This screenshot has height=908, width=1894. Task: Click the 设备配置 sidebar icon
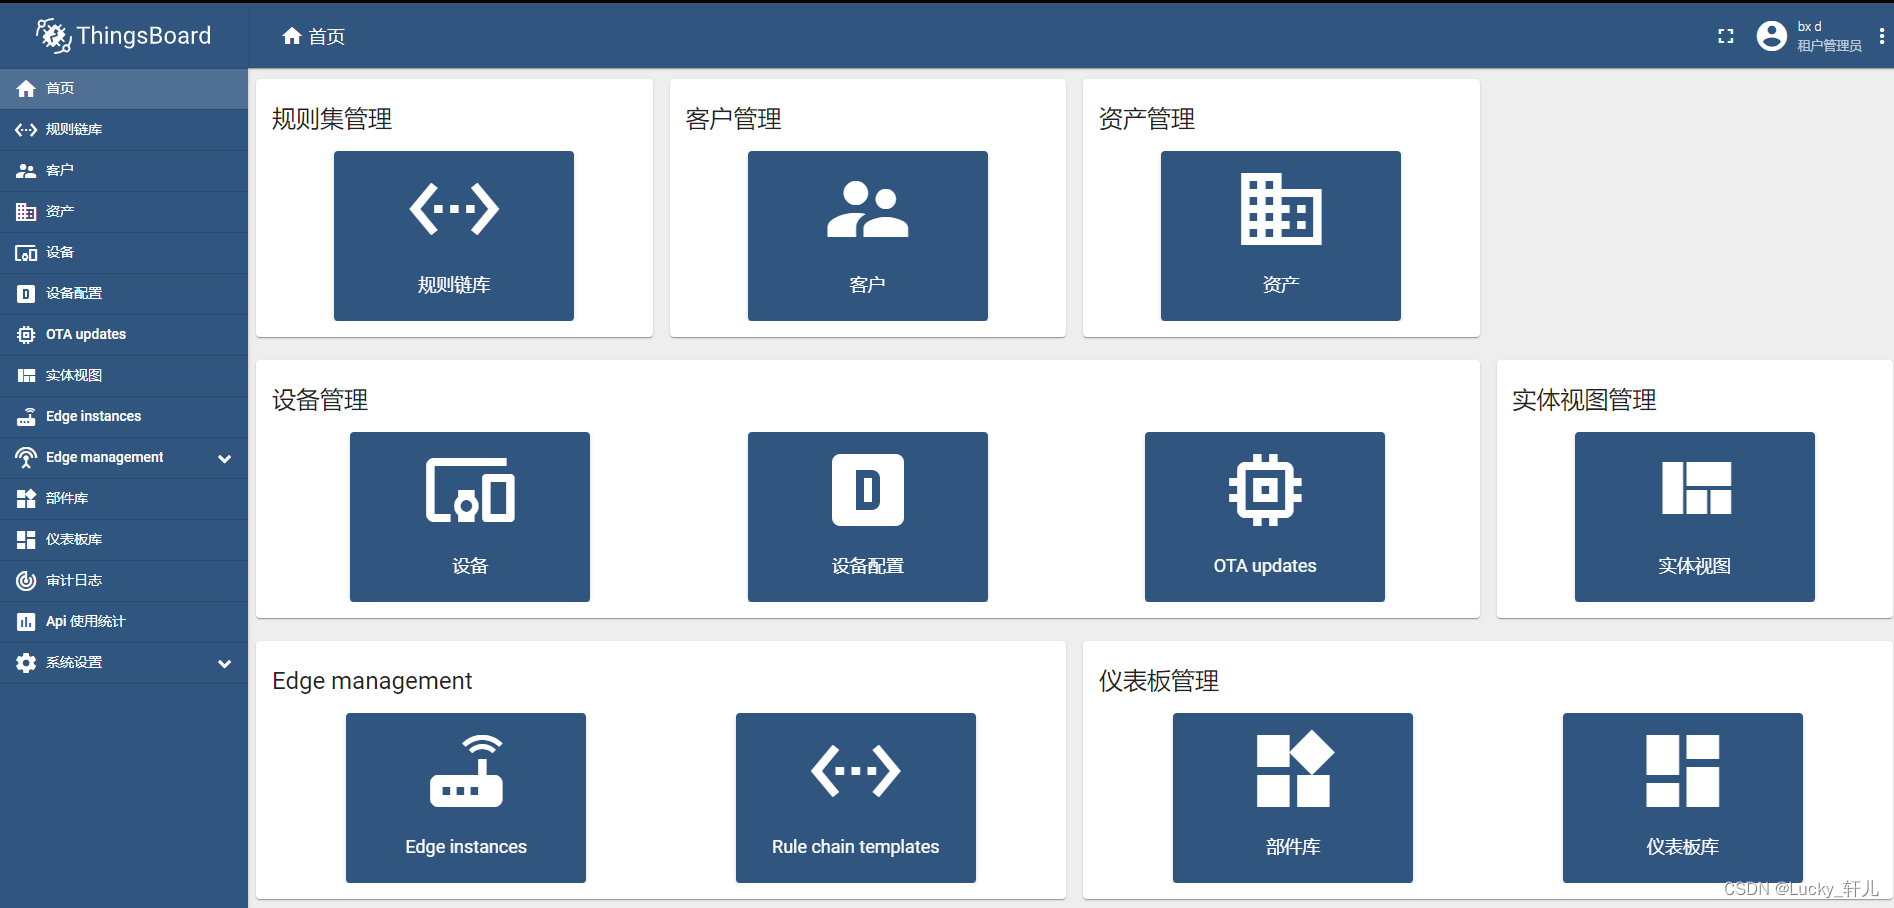pyautogui.click(x=26, y=294)
